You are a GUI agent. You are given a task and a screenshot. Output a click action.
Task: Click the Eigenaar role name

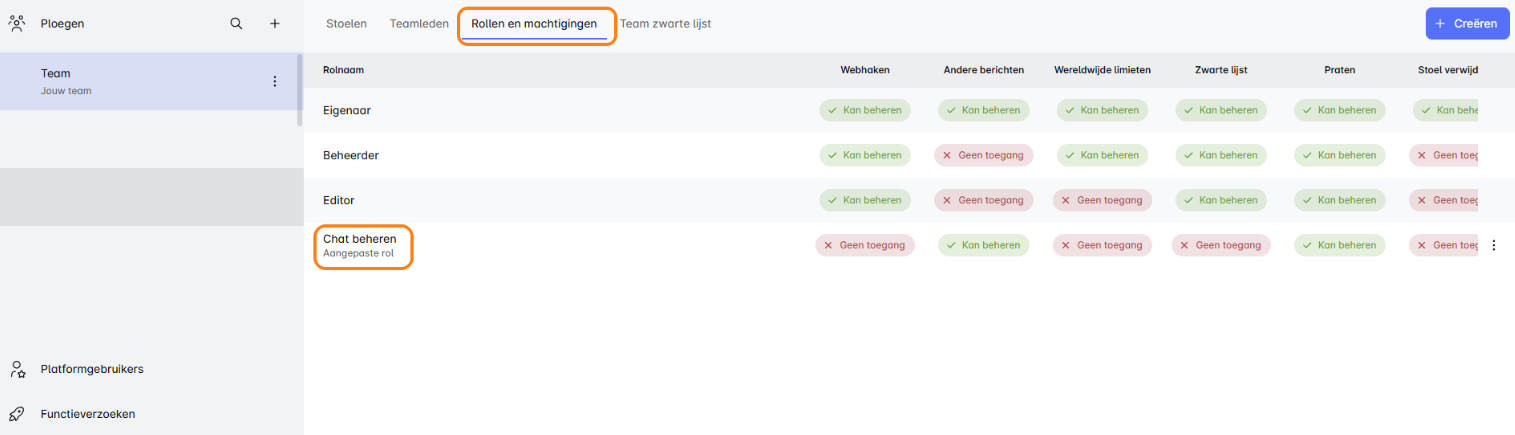pyautogui.click(x=347, y=110)
